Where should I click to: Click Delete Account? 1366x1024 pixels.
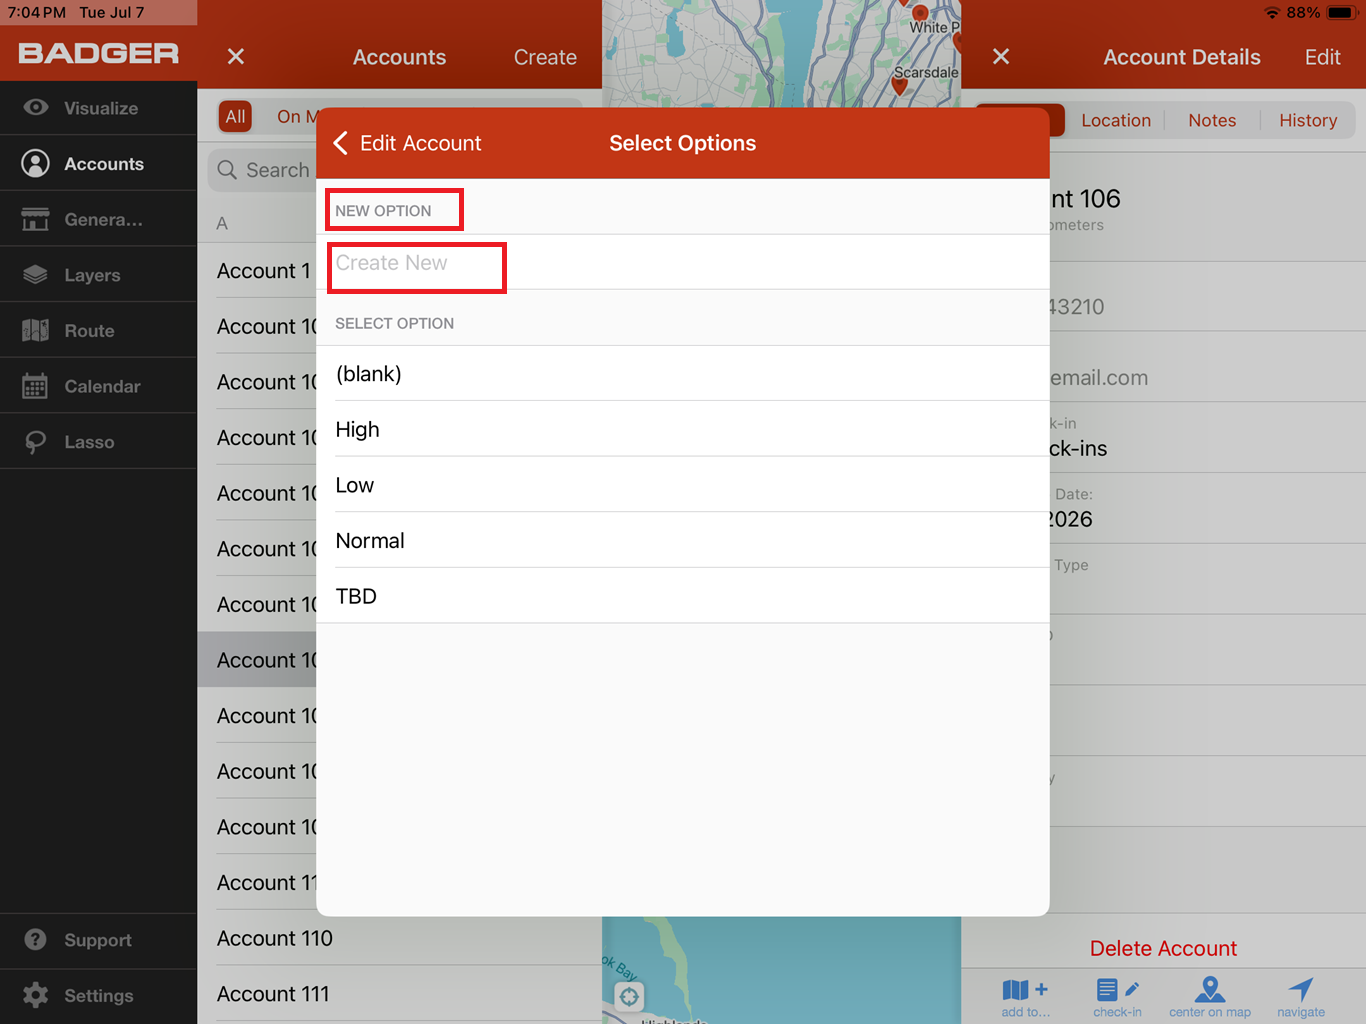(1163, 948)
